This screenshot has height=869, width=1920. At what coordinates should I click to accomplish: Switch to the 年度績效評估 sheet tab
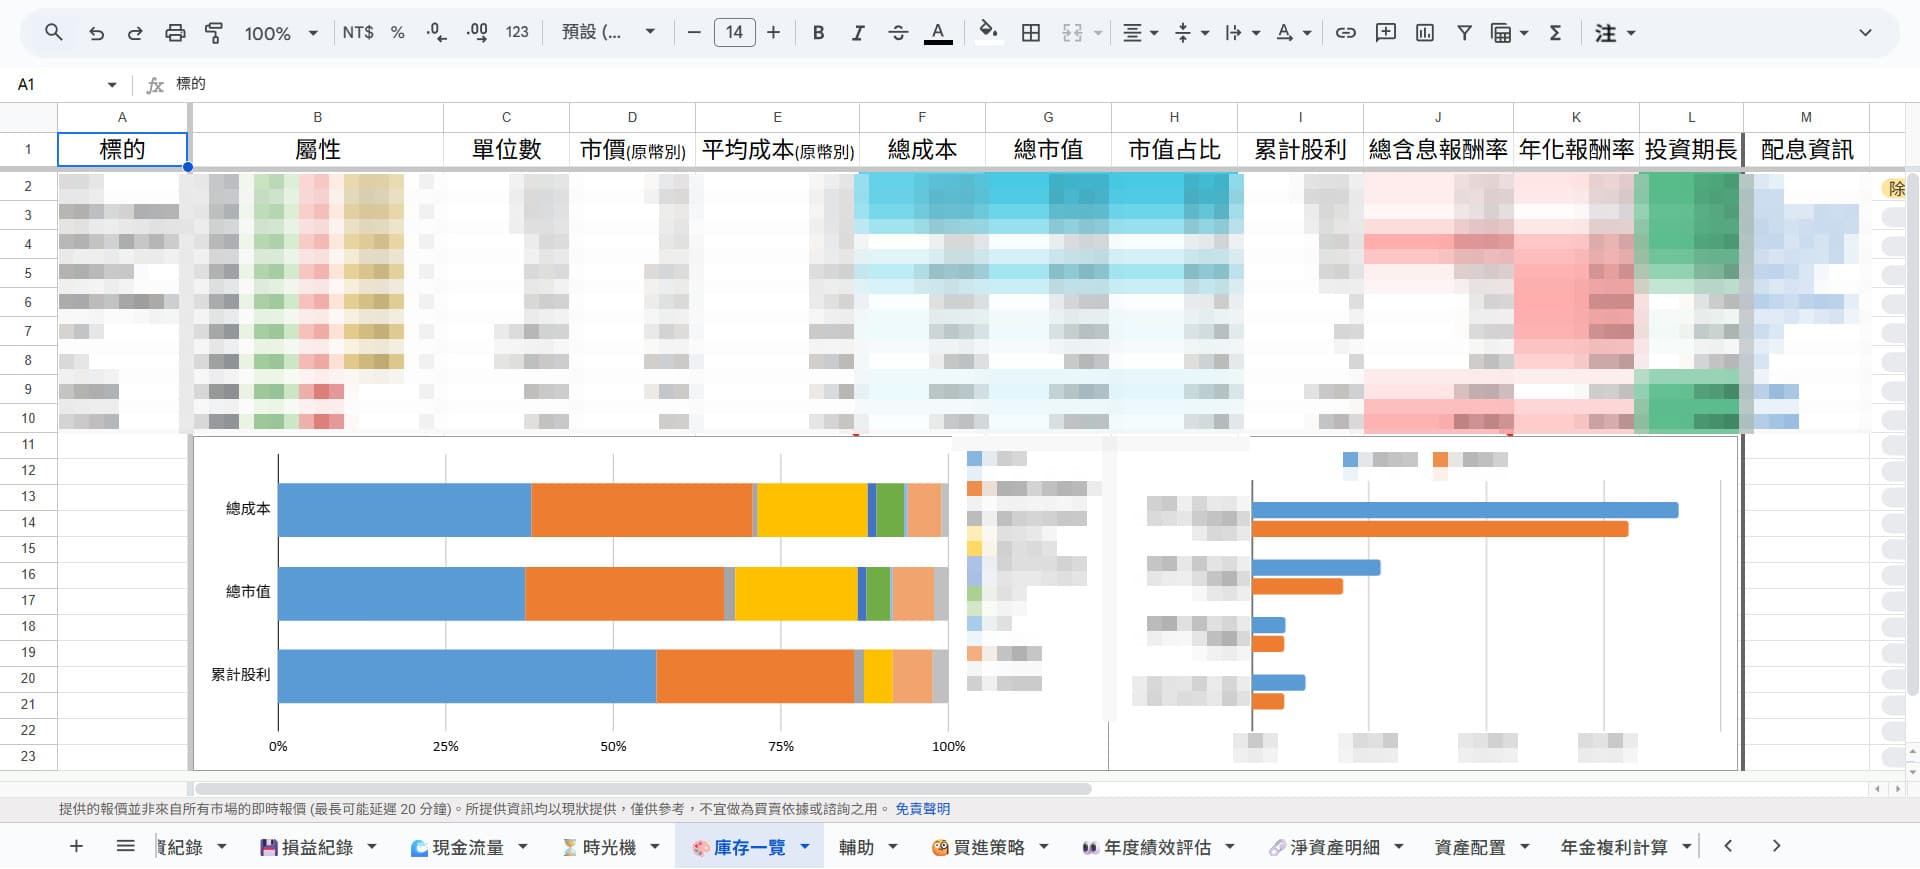[x=1156, y=847]
